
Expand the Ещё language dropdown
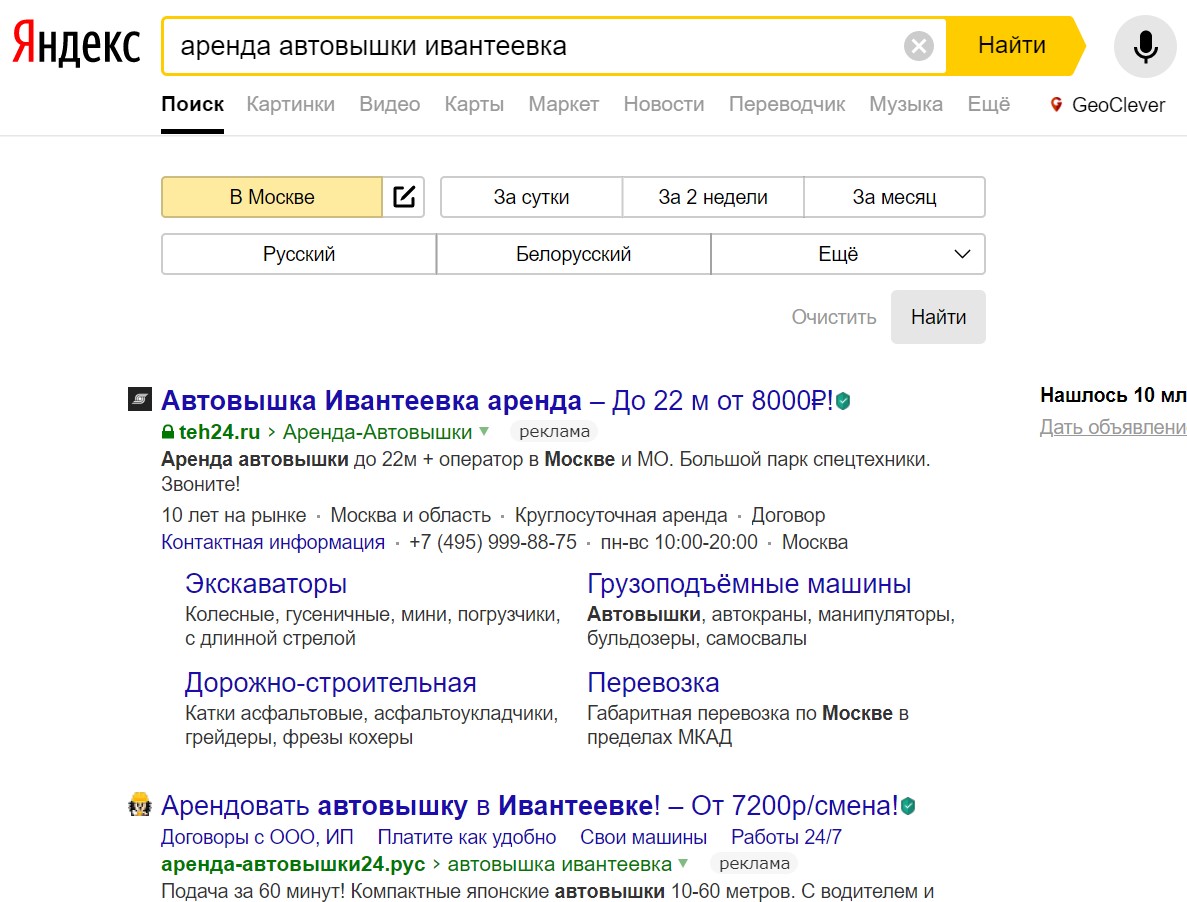848,254
